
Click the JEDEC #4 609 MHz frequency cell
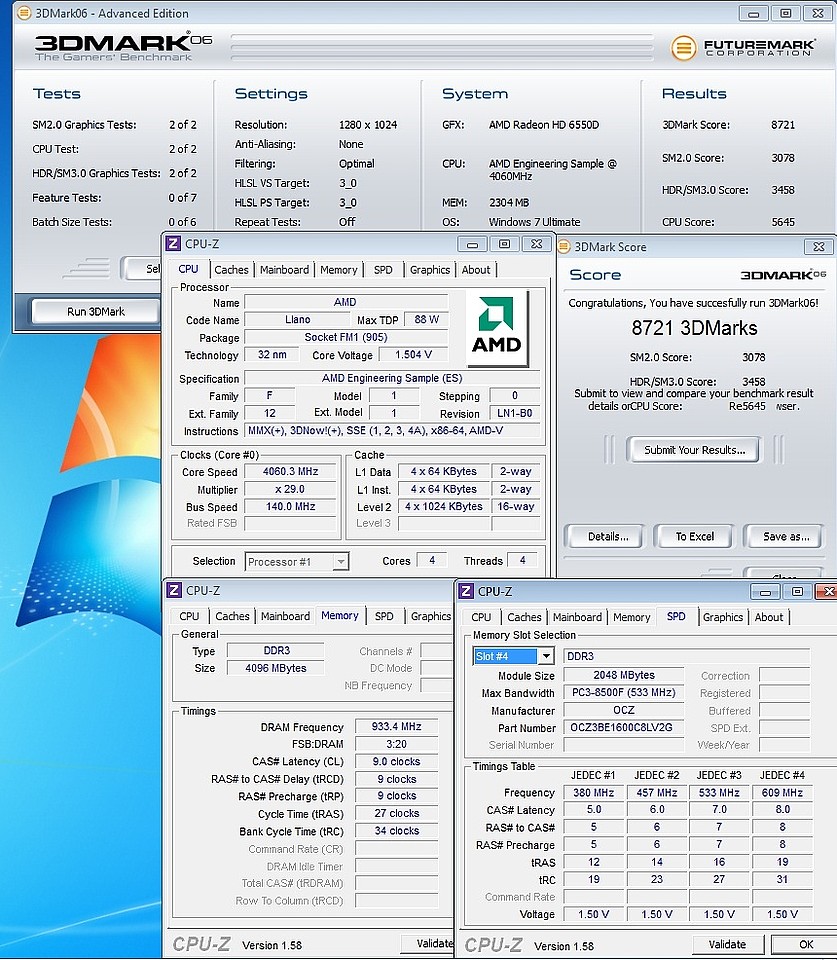[782, 793]
